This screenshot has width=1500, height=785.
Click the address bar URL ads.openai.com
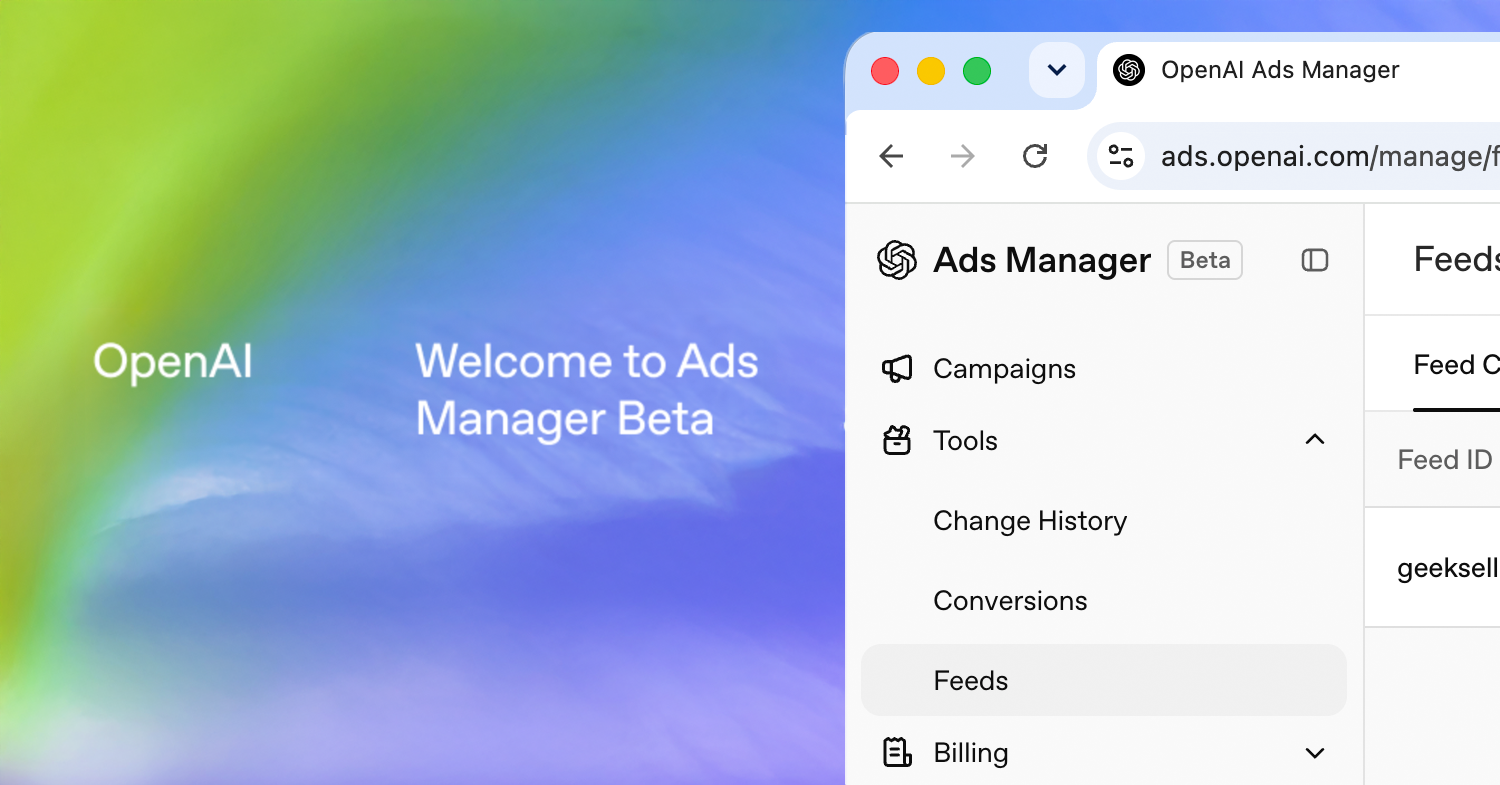click(x=1330, y=156)
